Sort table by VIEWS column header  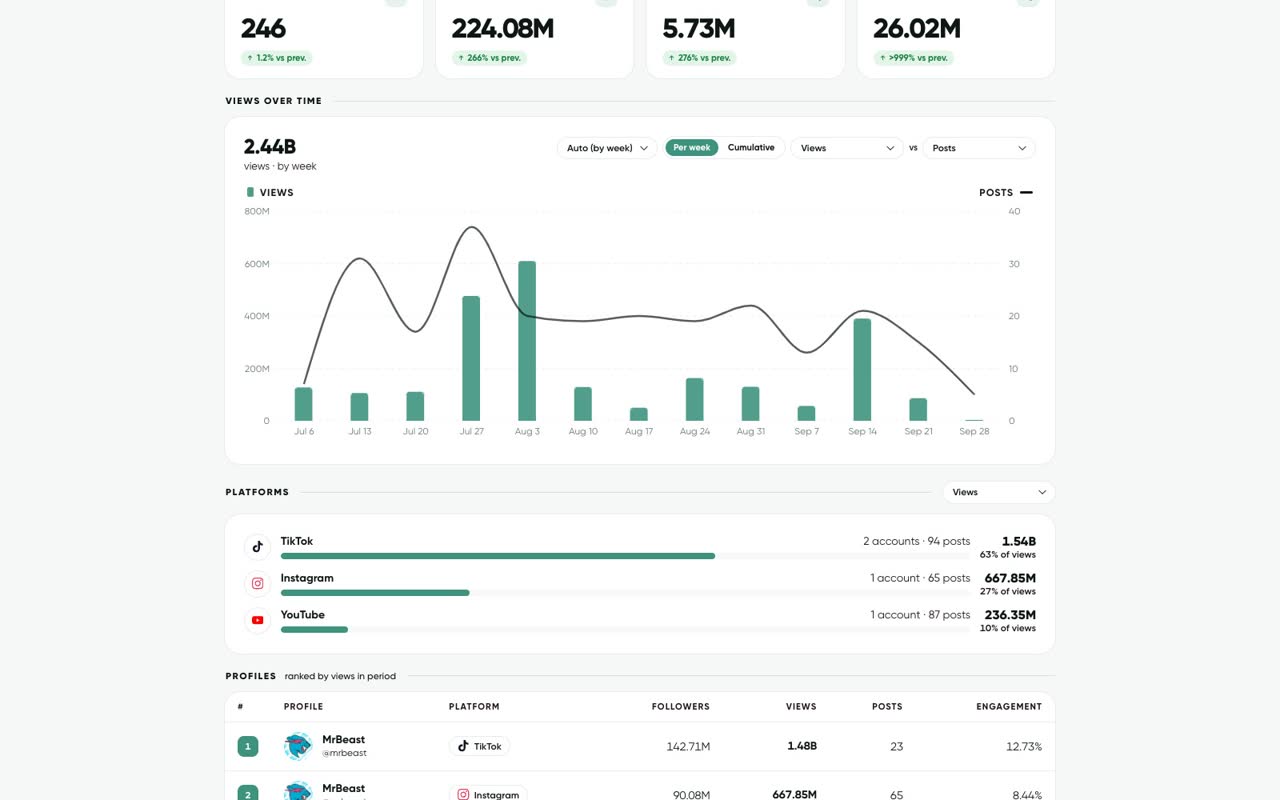pyautogui.click(x=801, y=706)
